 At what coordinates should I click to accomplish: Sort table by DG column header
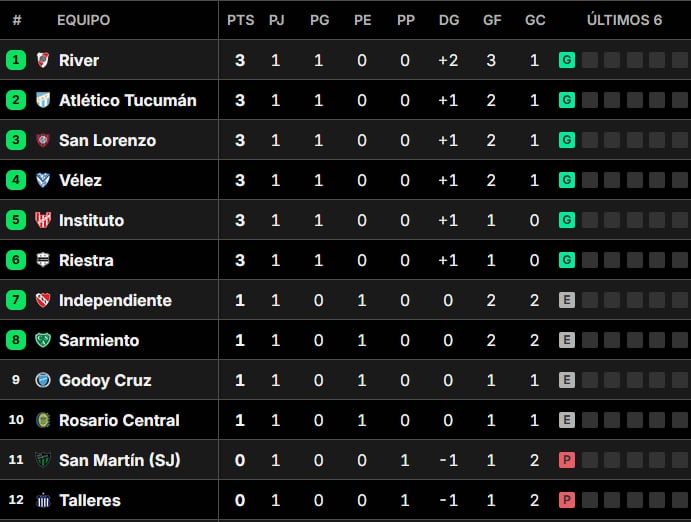coord(449,20)
